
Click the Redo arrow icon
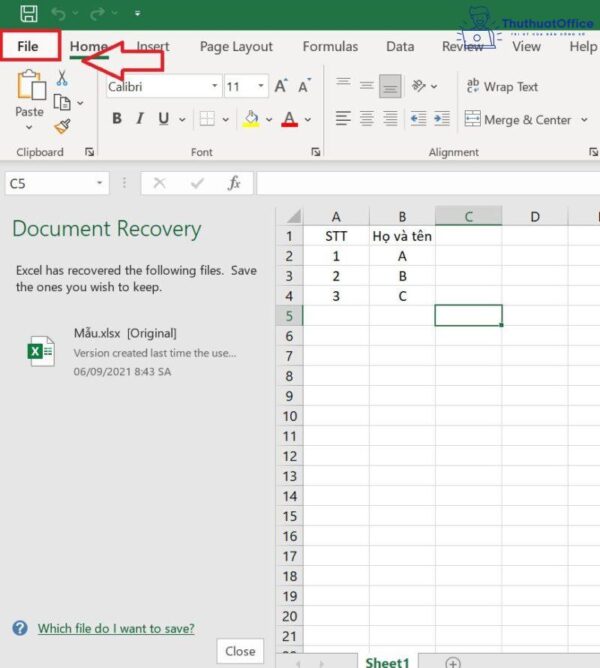point(98,14)
